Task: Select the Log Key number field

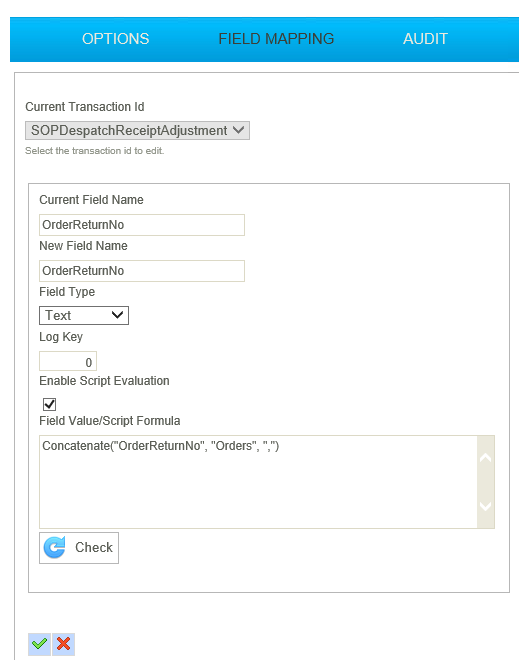Action: pyautogui.click(x=68, y=361)
